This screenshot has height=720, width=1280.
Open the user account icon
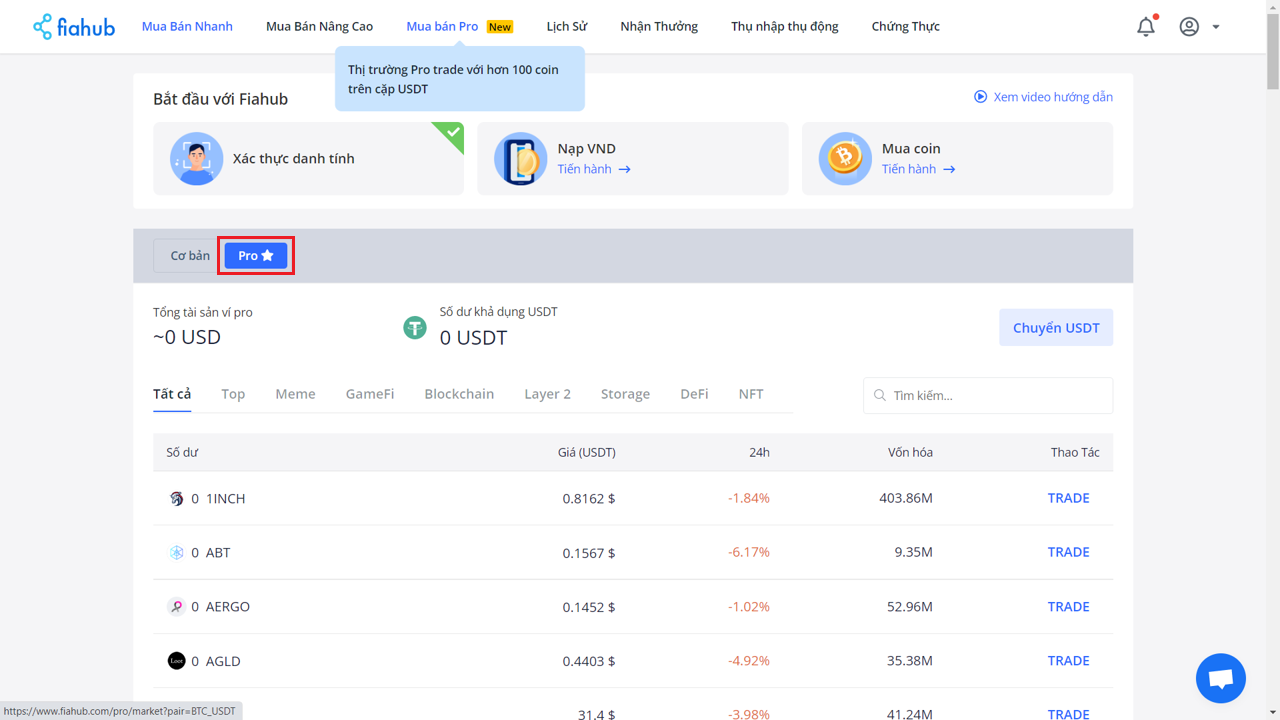1189,27
